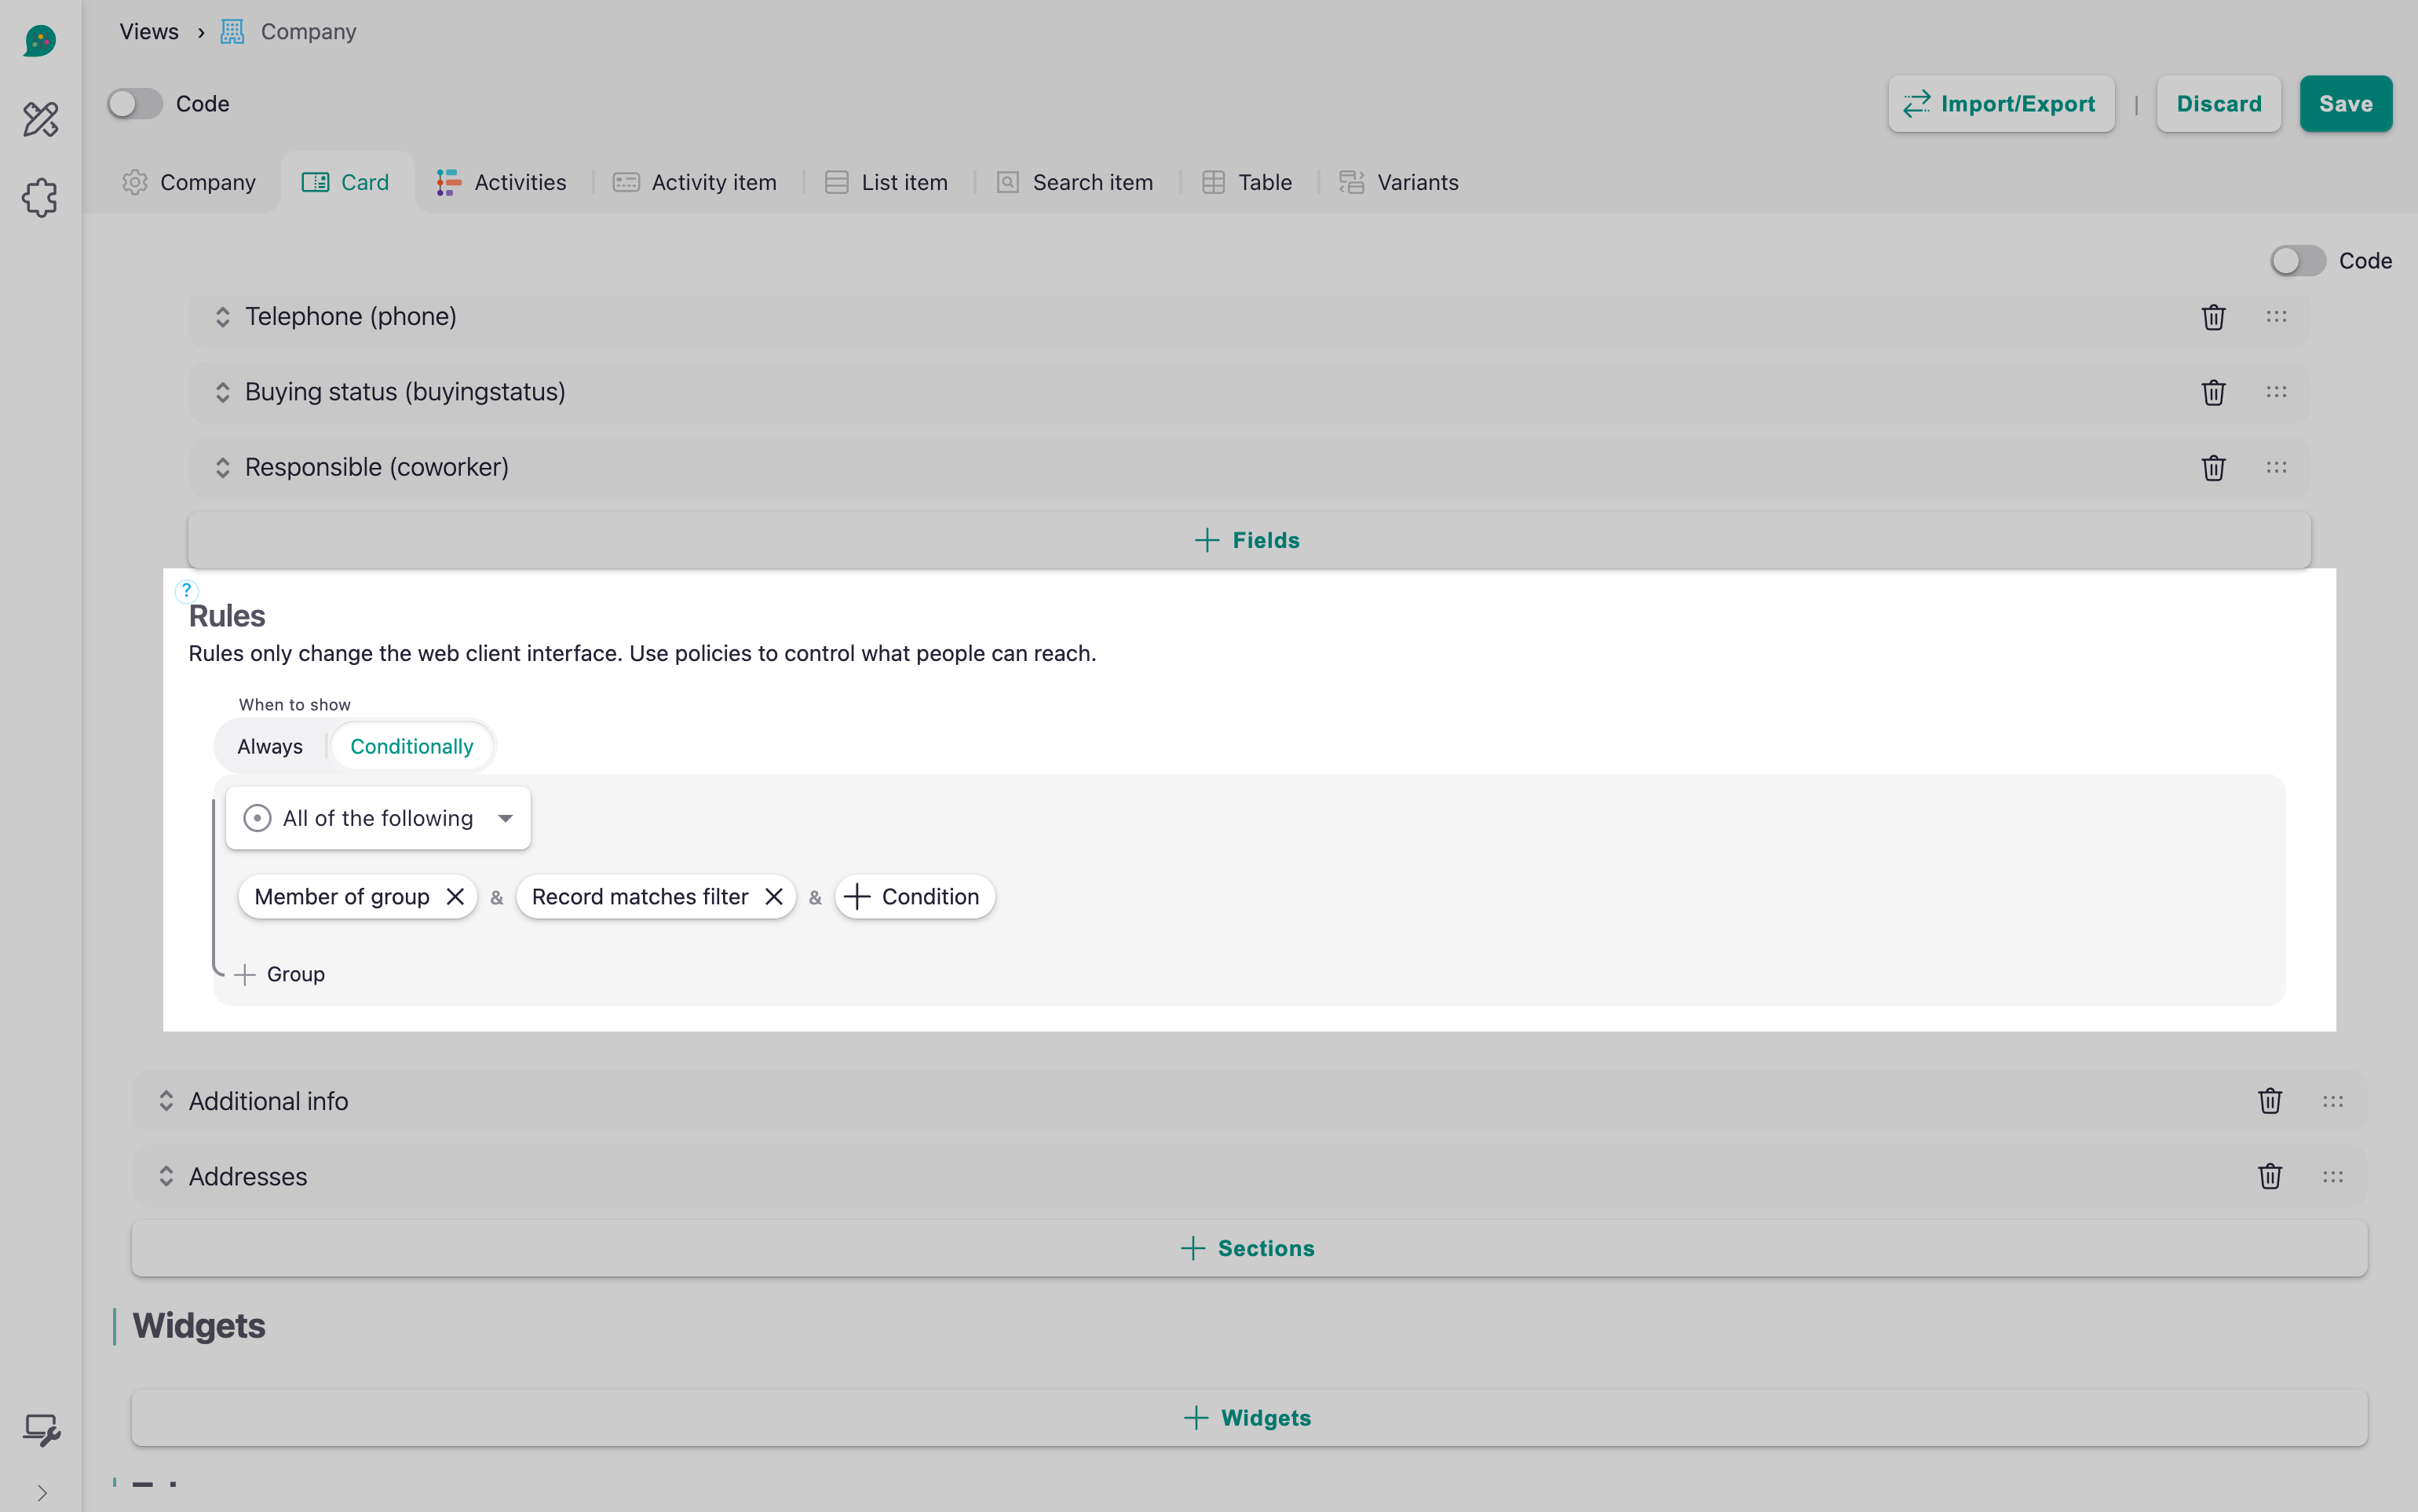Click drag handle of Responsible row

coord(2276,467)
